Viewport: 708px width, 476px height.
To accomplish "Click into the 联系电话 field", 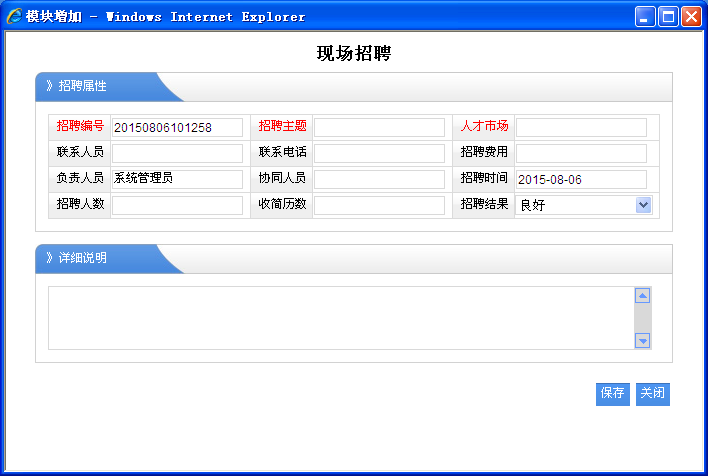I will tap(379, 153).
